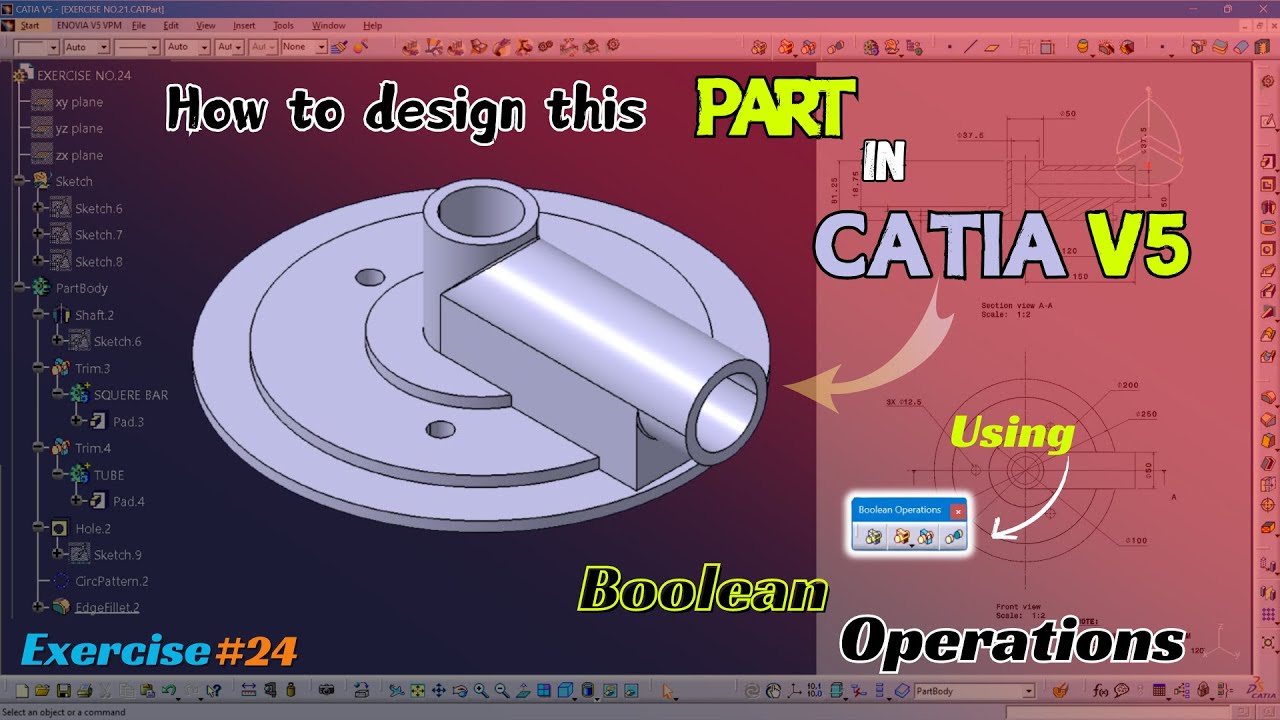Select the Fit All In view icon
This screenshot has width=1280, height=720.
tap(417, 690)
